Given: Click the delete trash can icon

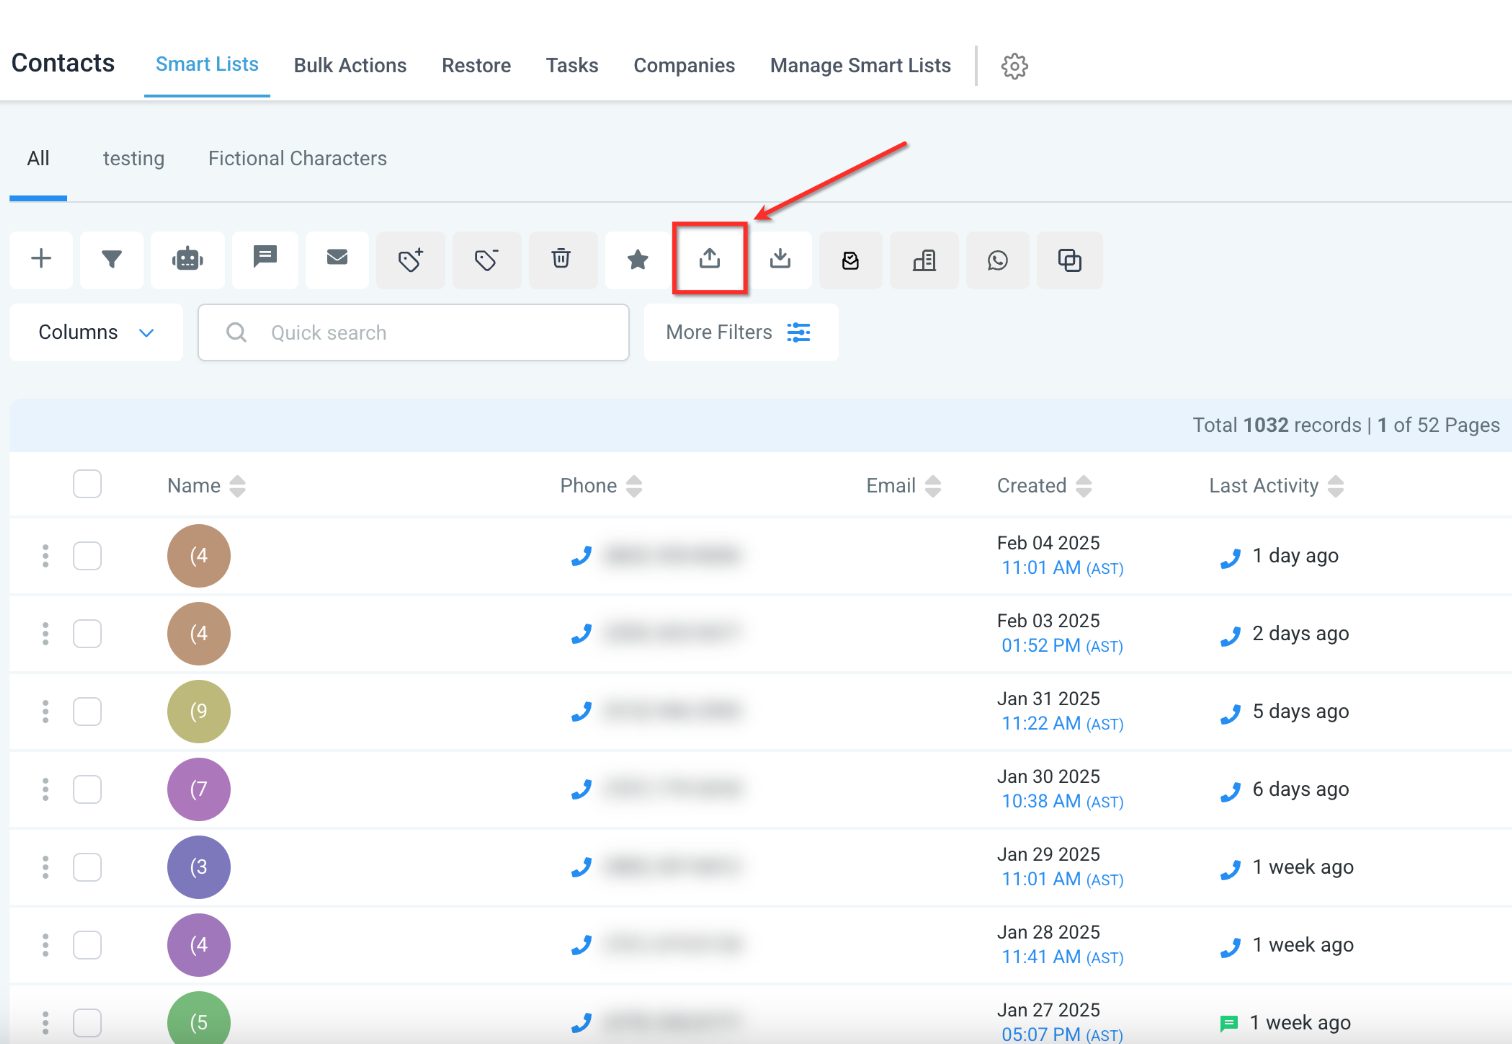Looking at the screenshot, I should point(562,259).
